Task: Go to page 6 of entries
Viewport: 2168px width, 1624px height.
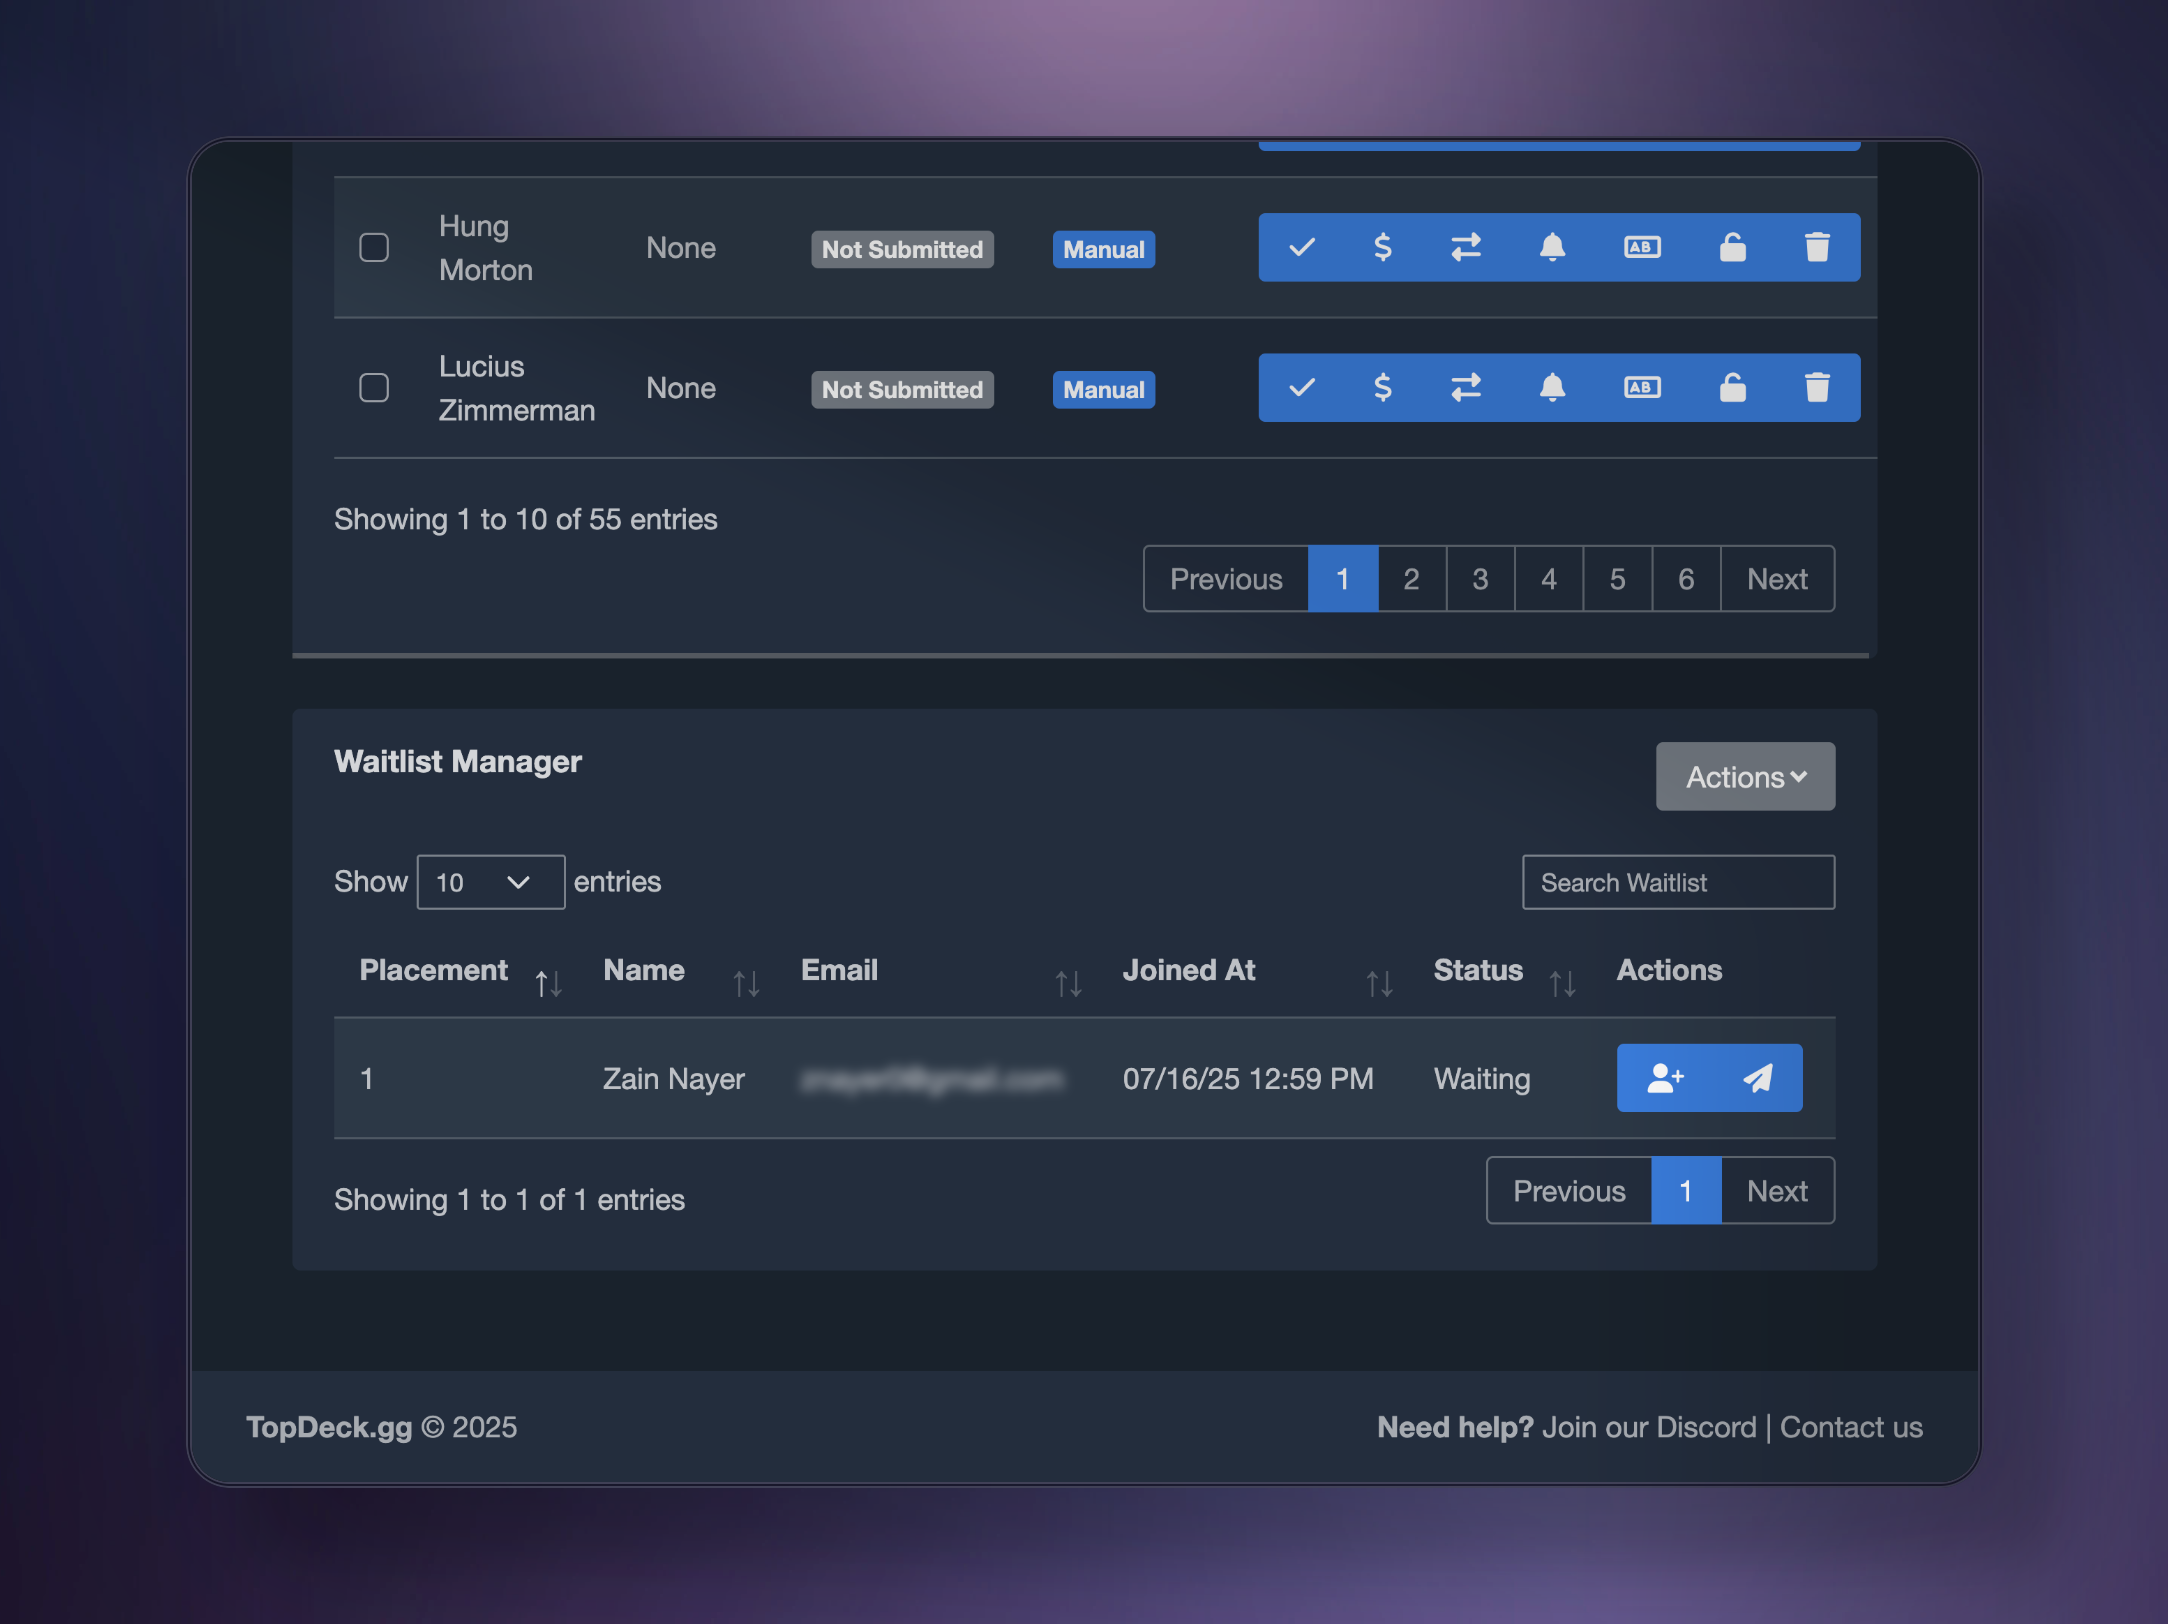Action: 1686,579
